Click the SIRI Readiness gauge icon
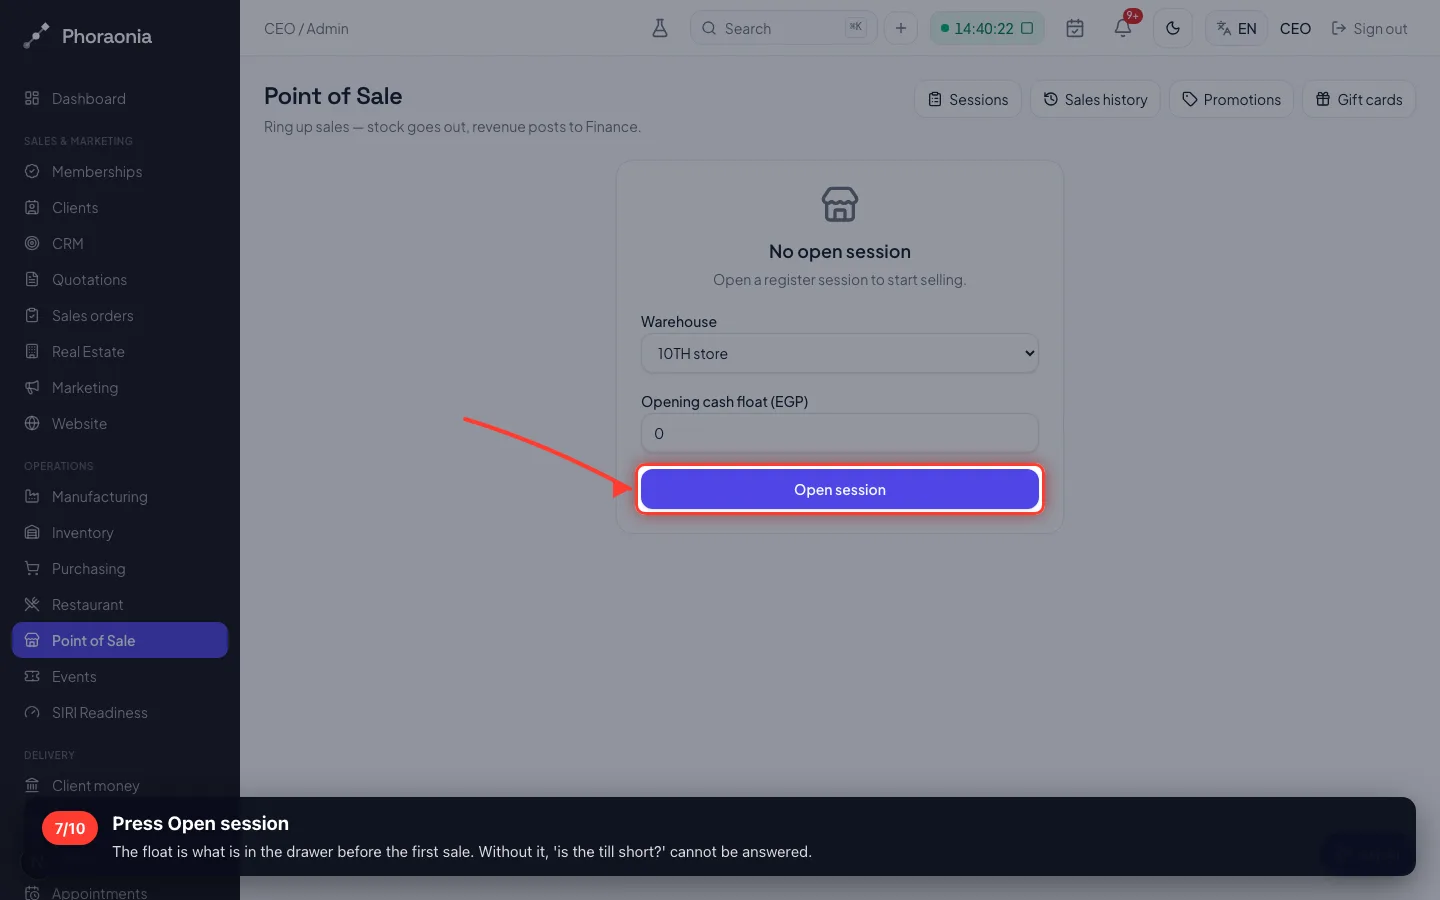Screen dimensions: 1440x900 coord(32,713)
